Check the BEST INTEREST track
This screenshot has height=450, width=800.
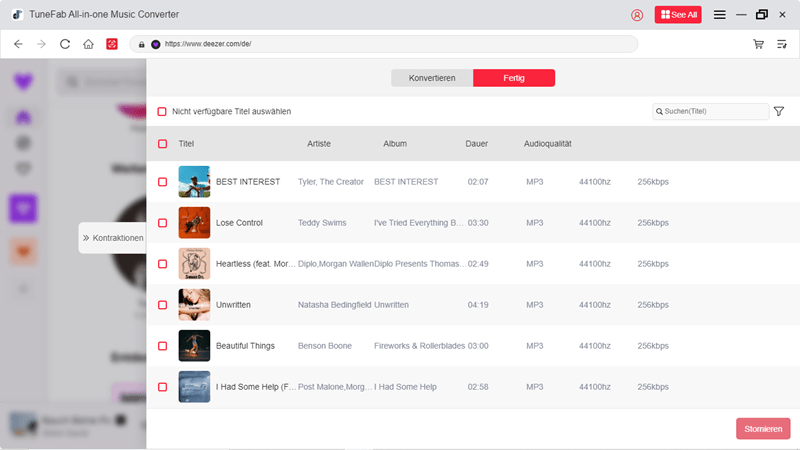[x=162, y=182]
